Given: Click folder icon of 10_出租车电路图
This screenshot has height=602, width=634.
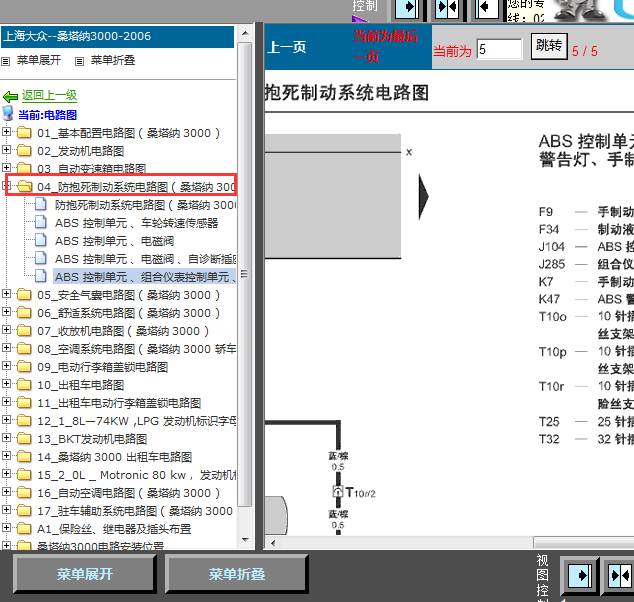Looking at the screenshot, I should click(24, 384).
